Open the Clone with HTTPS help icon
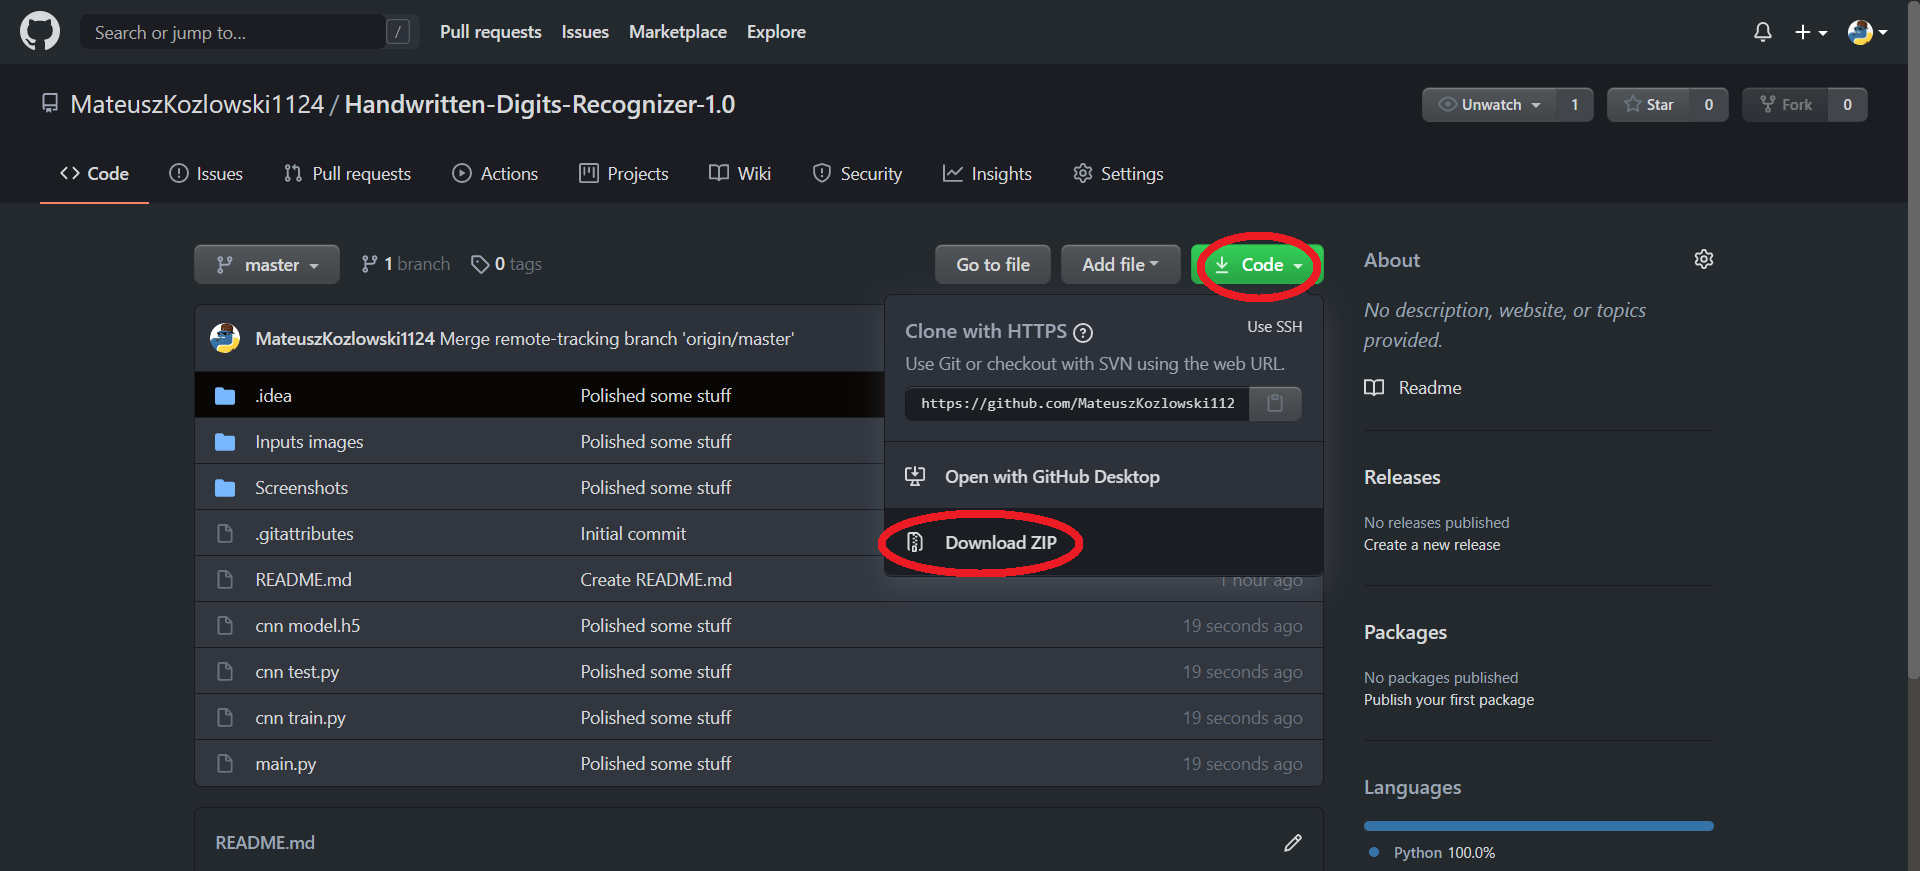This screenshot has width=1920, height=871. point(1083,332)
